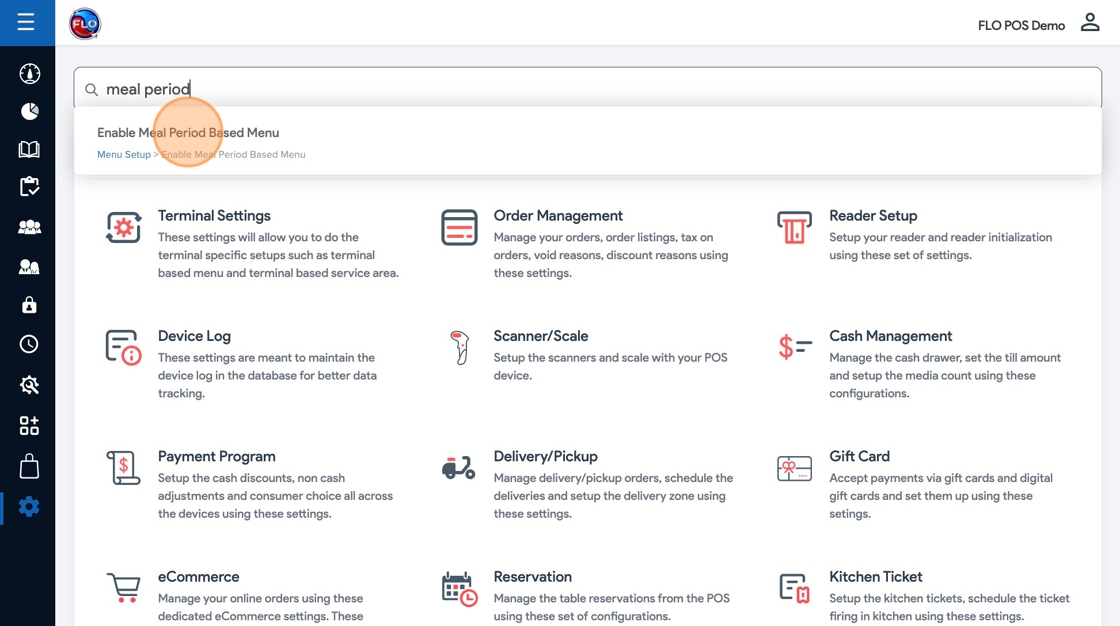
Task: Click the Terminal Settings icon
Action: point(124,228)
